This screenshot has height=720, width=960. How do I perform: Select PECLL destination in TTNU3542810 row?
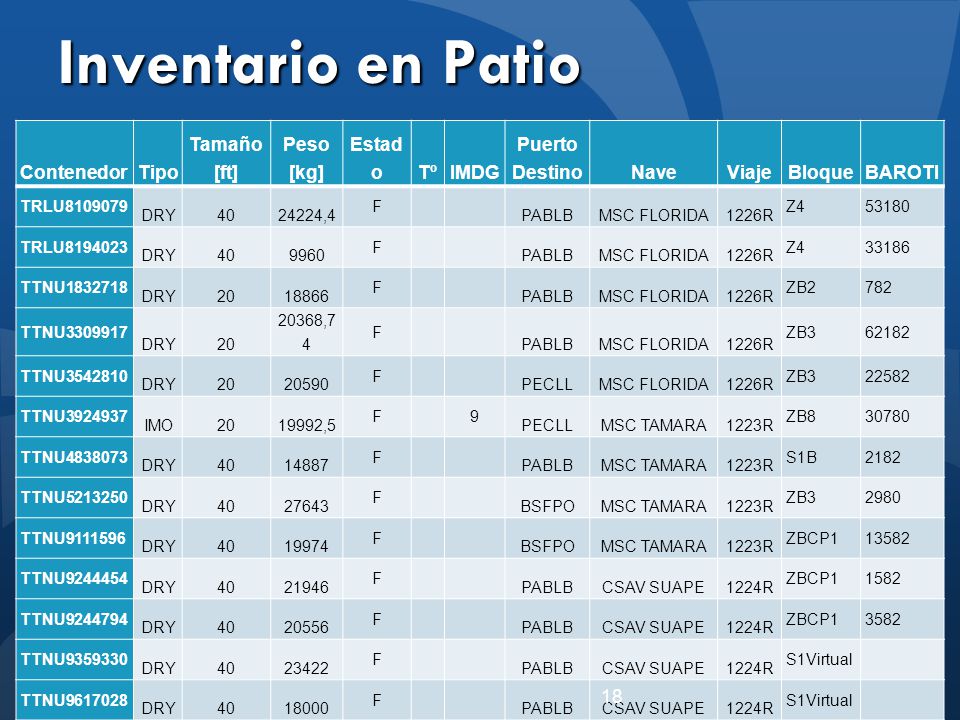(x=547, y=384)
